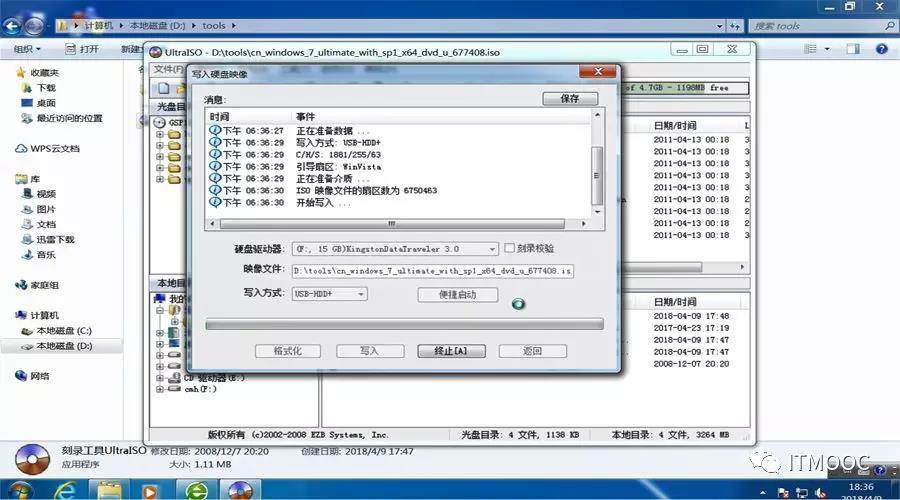Viewport: 900px width, 500px height.
Task: Show hidden system tray icons arrow
Action: click(763, 493)
